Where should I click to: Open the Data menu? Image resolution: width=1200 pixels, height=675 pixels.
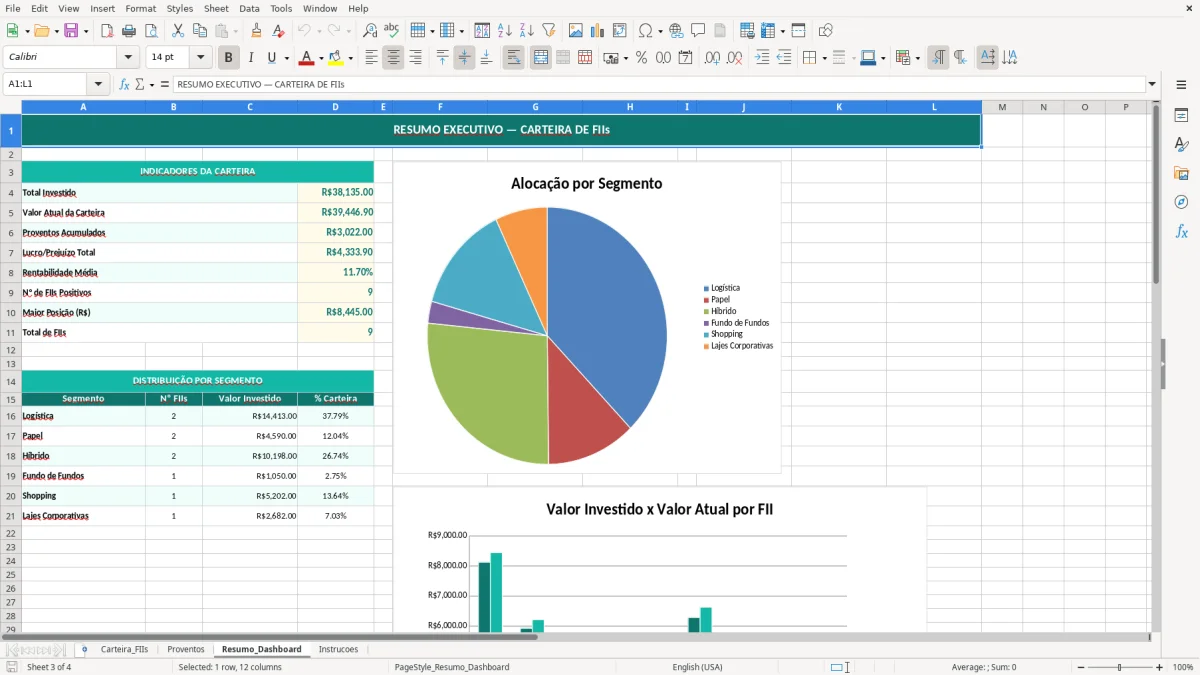[249, 8]
